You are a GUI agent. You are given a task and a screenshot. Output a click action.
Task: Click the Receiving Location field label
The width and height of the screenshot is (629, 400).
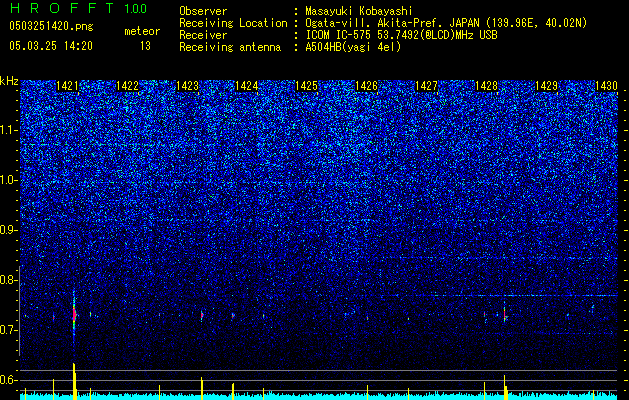233,23
